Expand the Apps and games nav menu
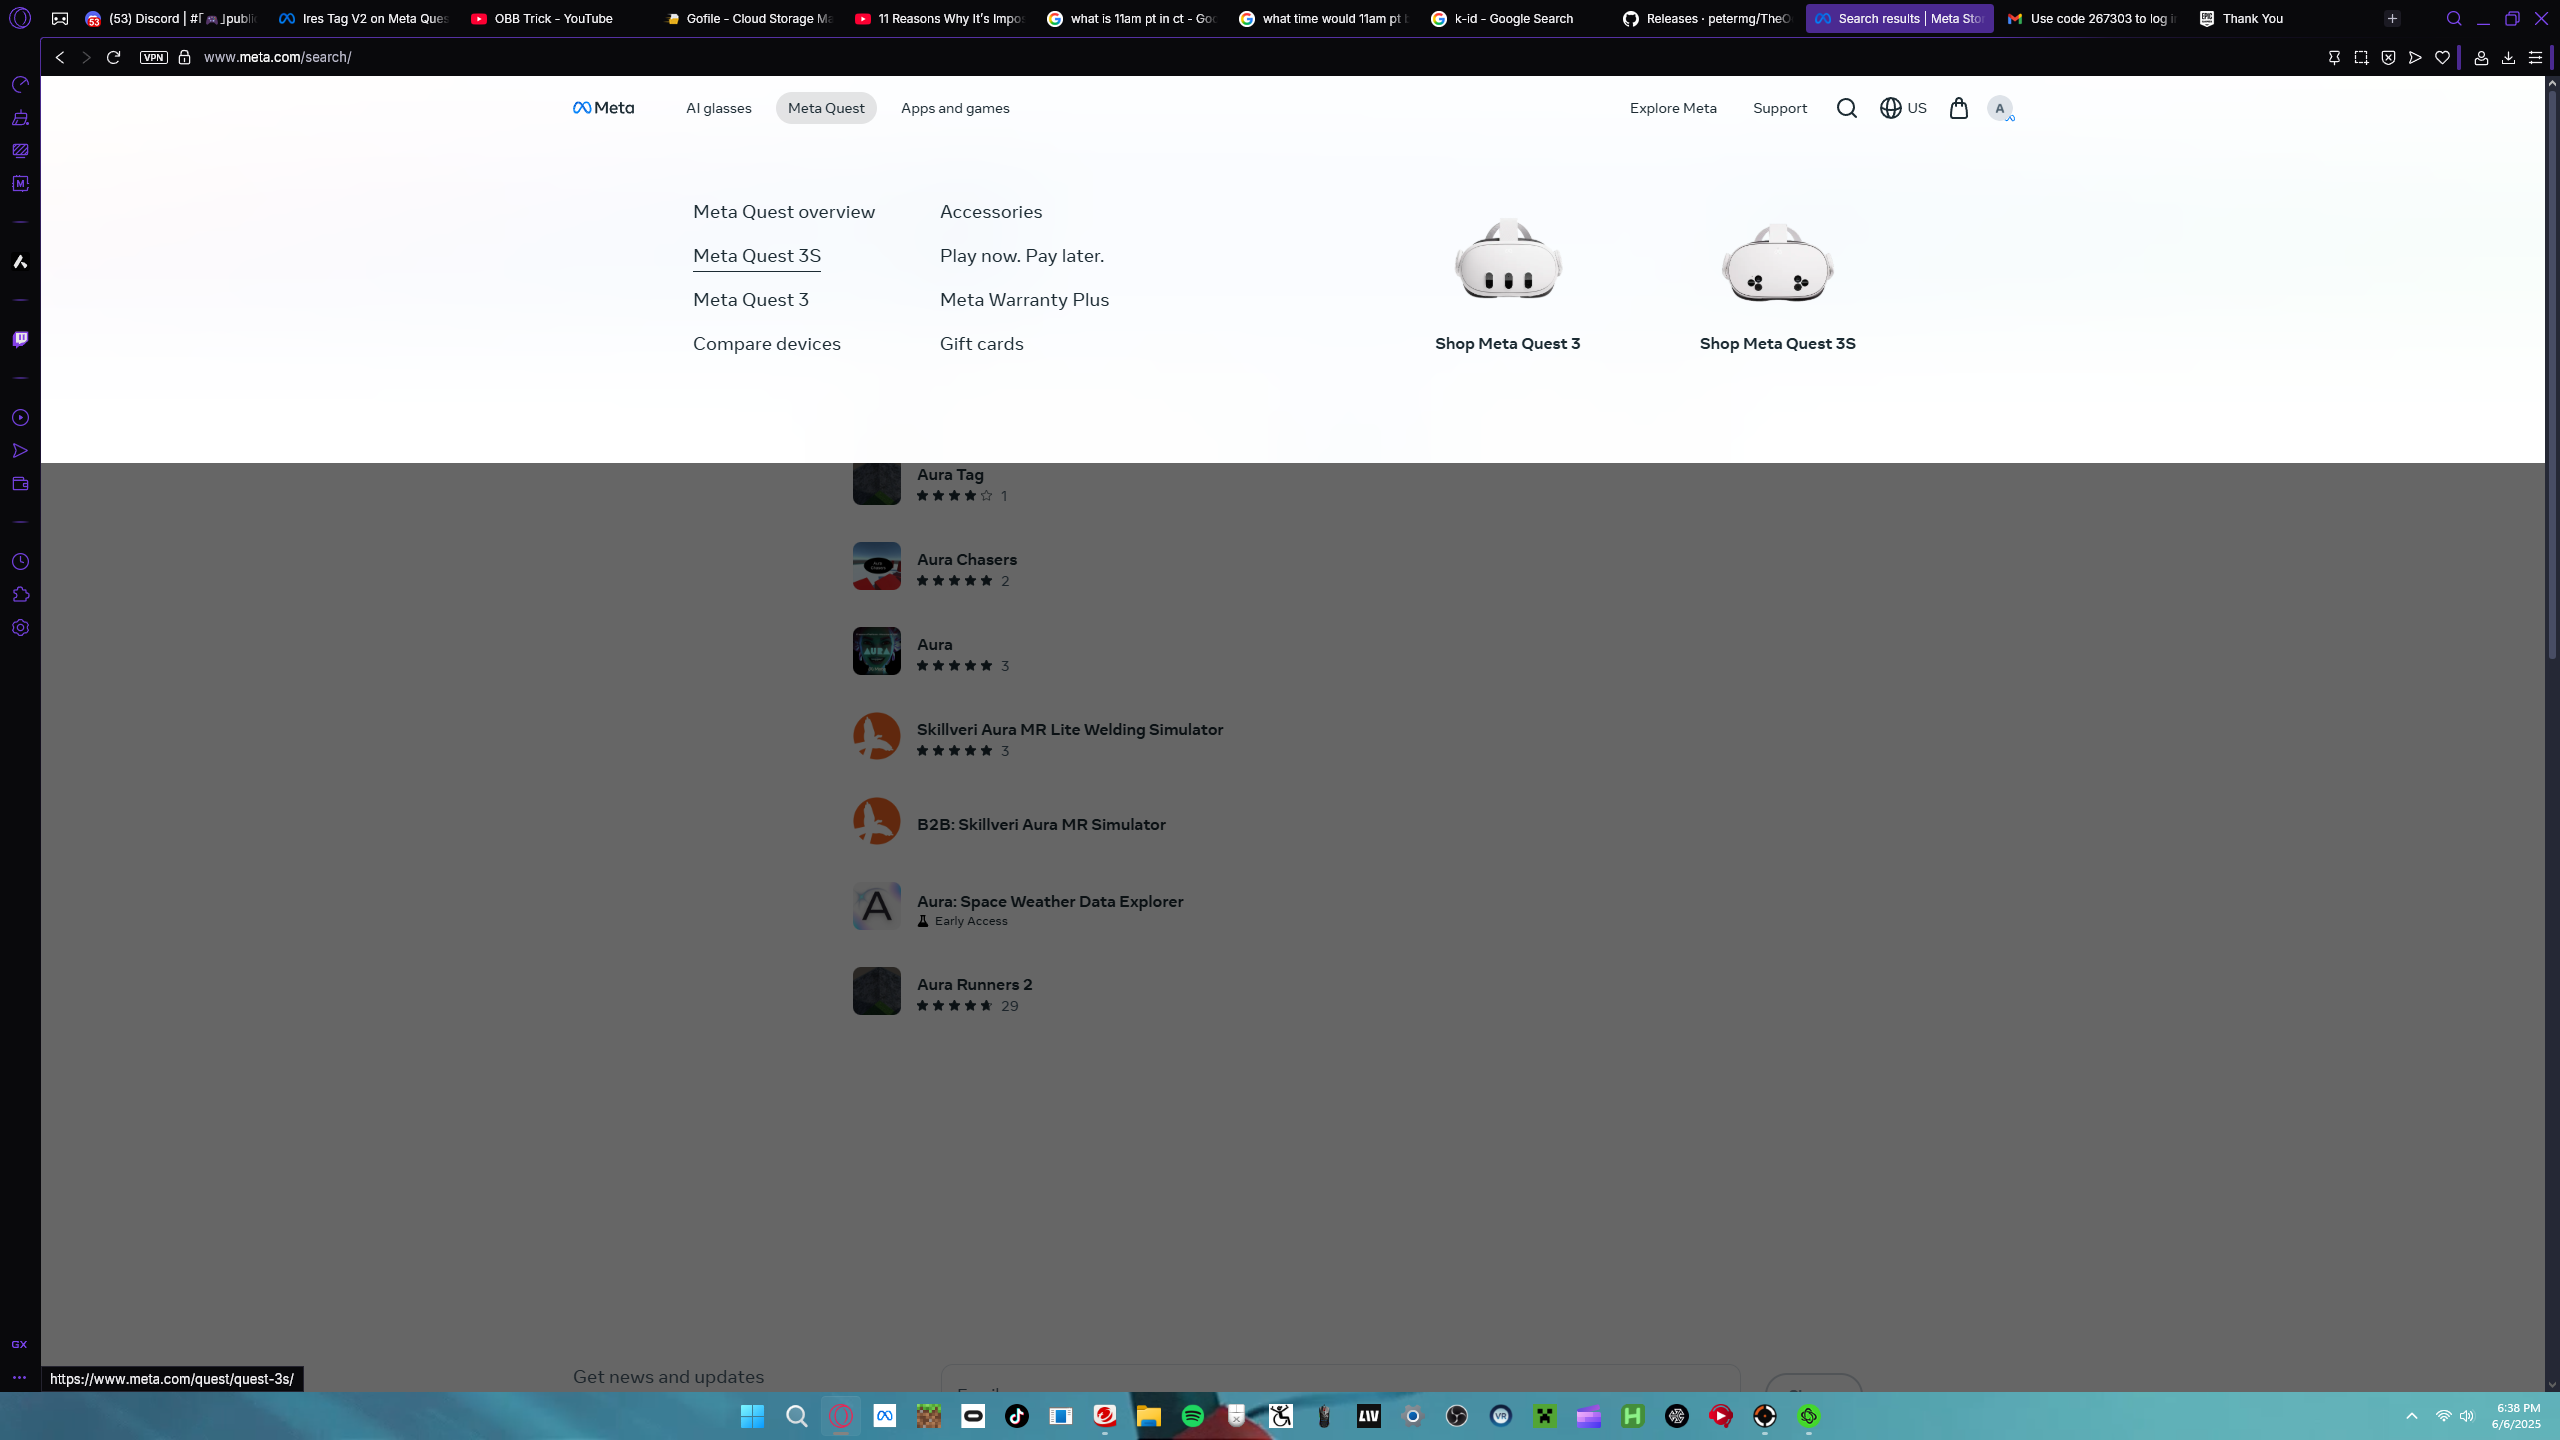The height and width of the screenshot is (1440, 2560). pyautogui.click(x=955, y=108)
